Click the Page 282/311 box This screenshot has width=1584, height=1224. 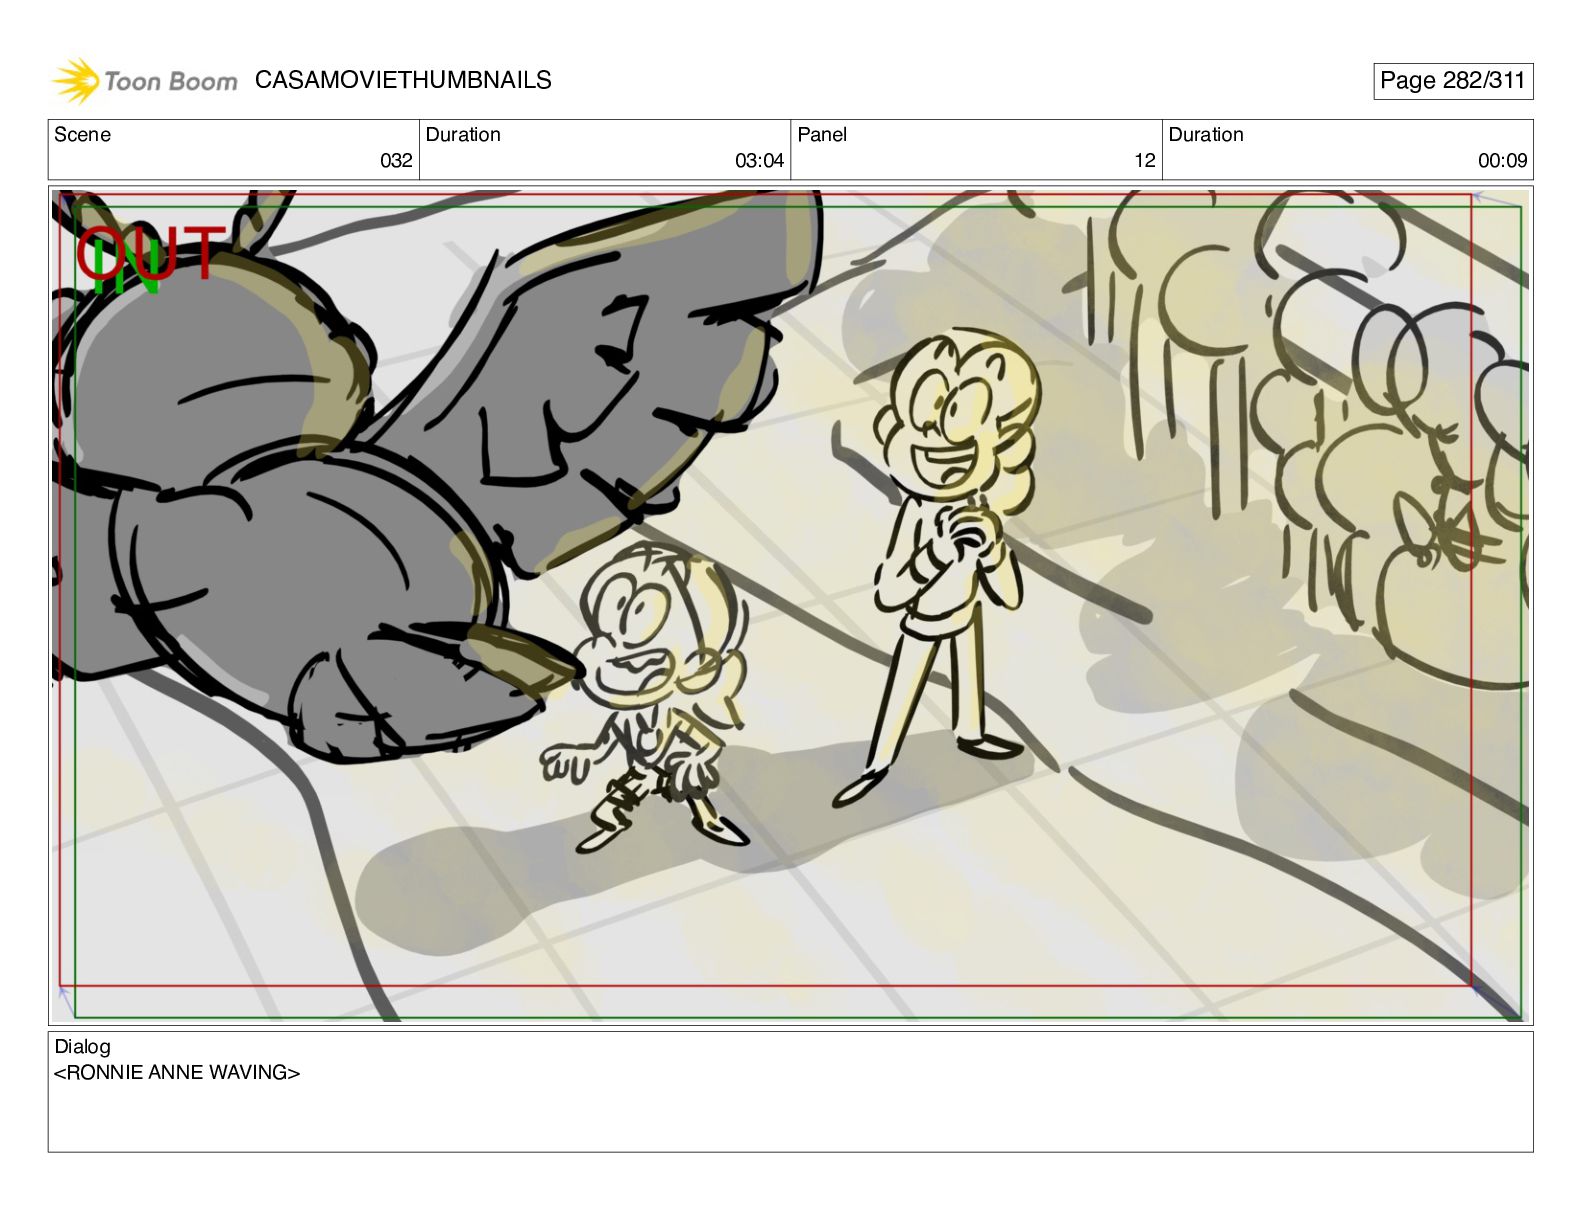click(x=1452, y=81)
